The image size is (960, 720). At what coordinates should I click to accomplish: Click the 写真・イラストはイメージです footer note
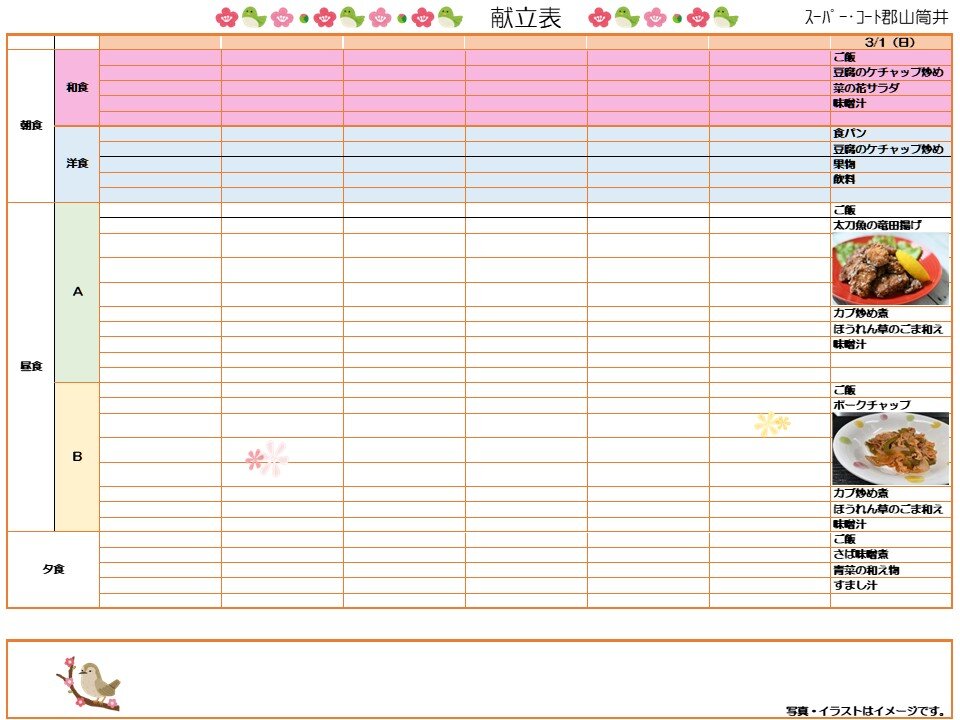[x=865, y=710]
